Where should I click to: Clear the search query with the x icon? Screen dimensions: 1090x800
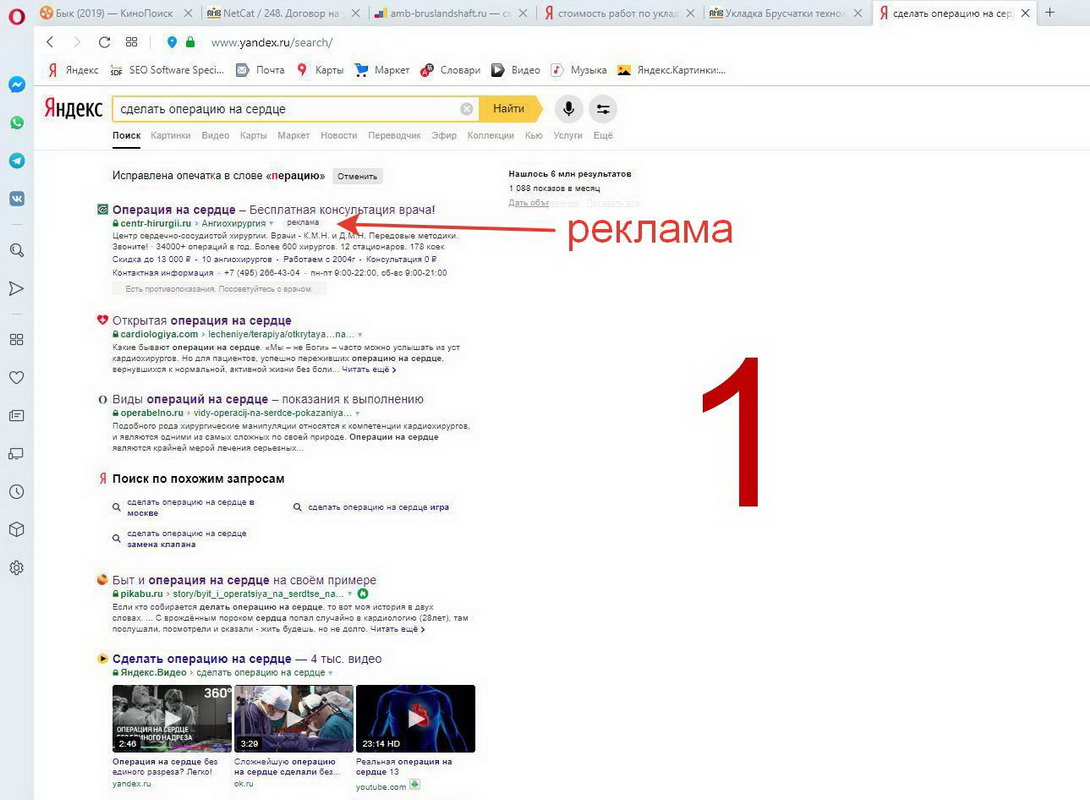point(466,108)
